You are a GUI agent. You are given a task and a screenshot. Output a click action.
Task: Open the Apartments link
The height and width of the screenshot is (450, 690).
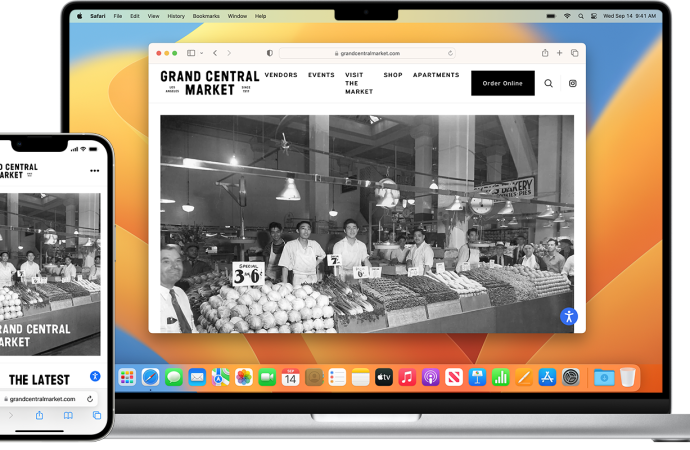(436, 75)
